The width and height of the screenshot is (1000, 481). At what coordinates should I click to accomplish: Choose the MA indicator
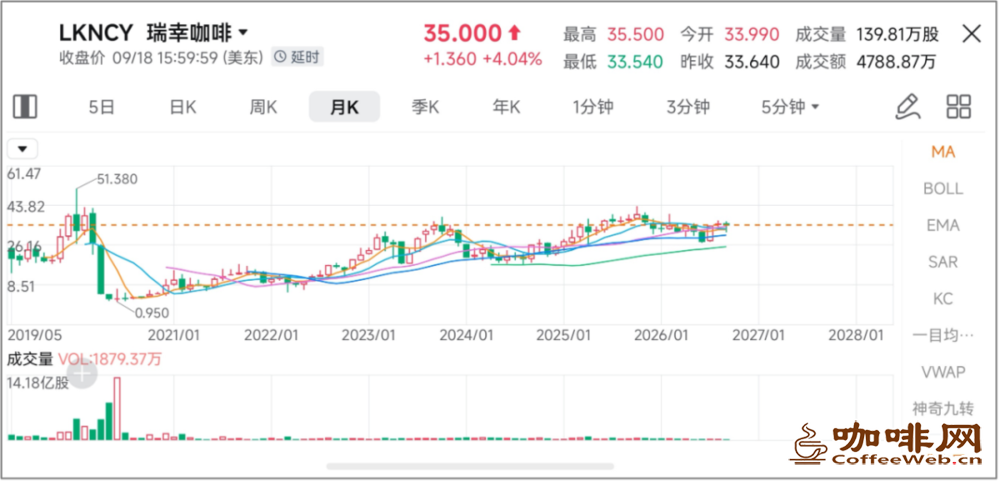pos(943,152)
